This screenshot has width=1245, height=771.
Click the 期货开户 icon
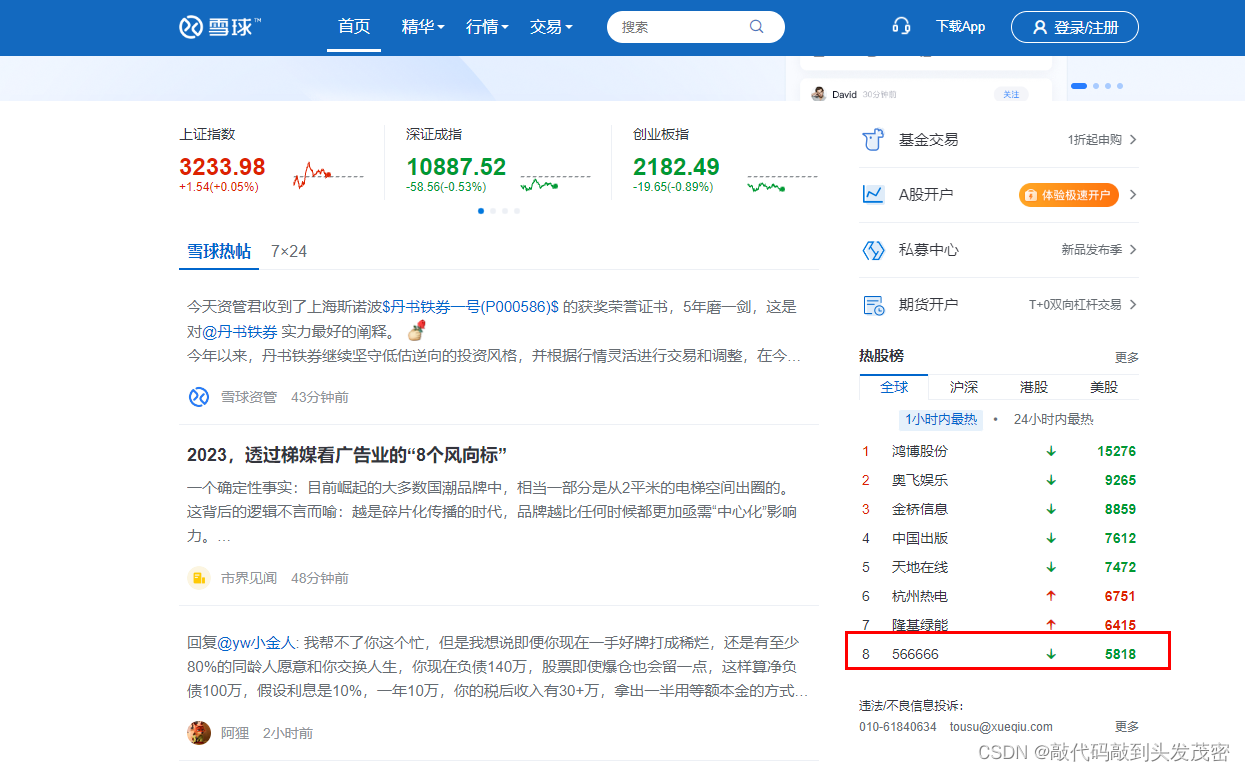pos(873,305)
